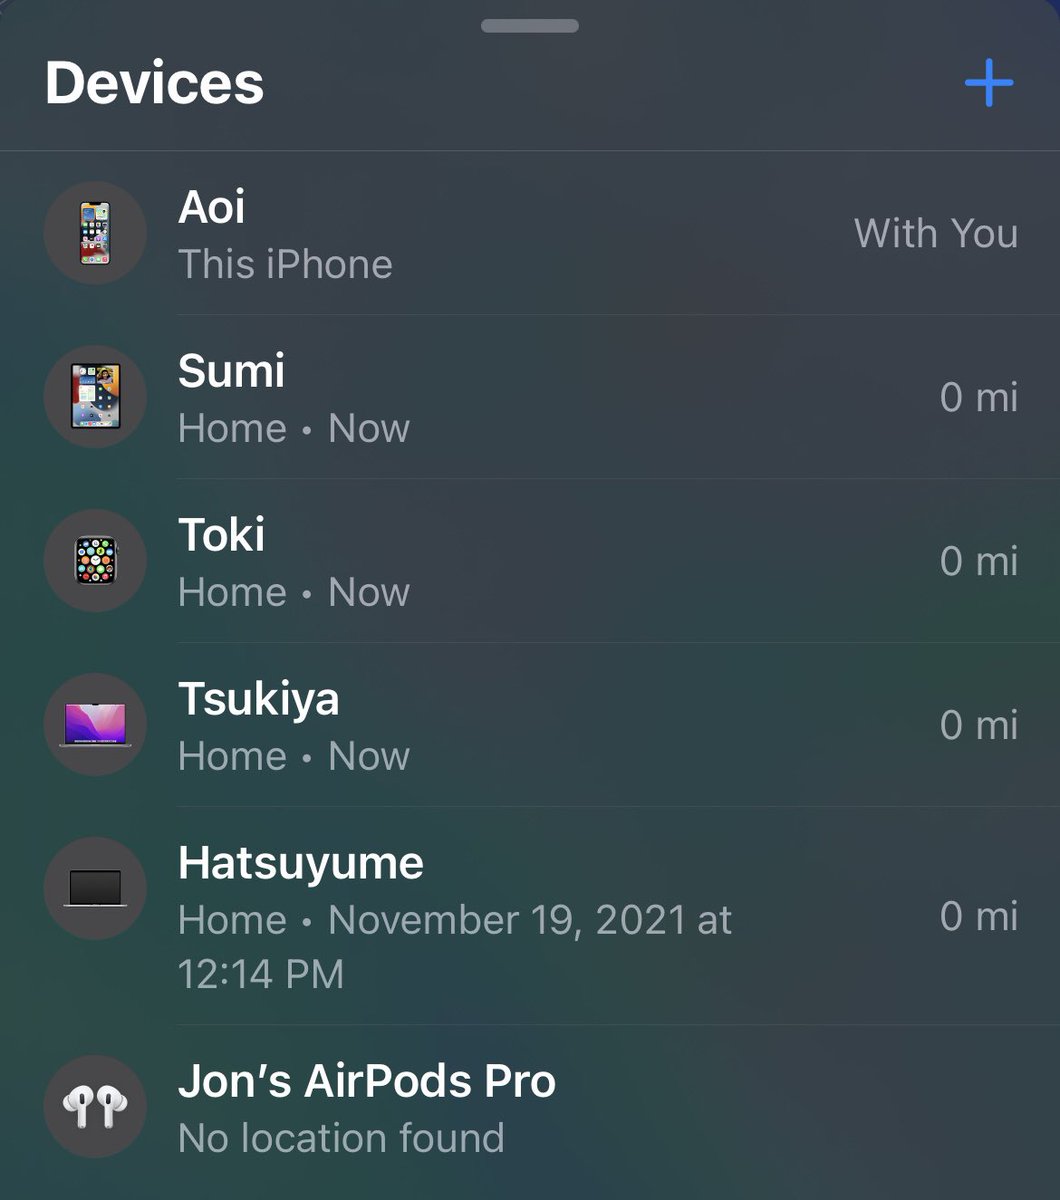This screenshot has width=1060, height=1200.
Task: Tap the MacBook icon next to Tsukiya
Action: [95, 725]
